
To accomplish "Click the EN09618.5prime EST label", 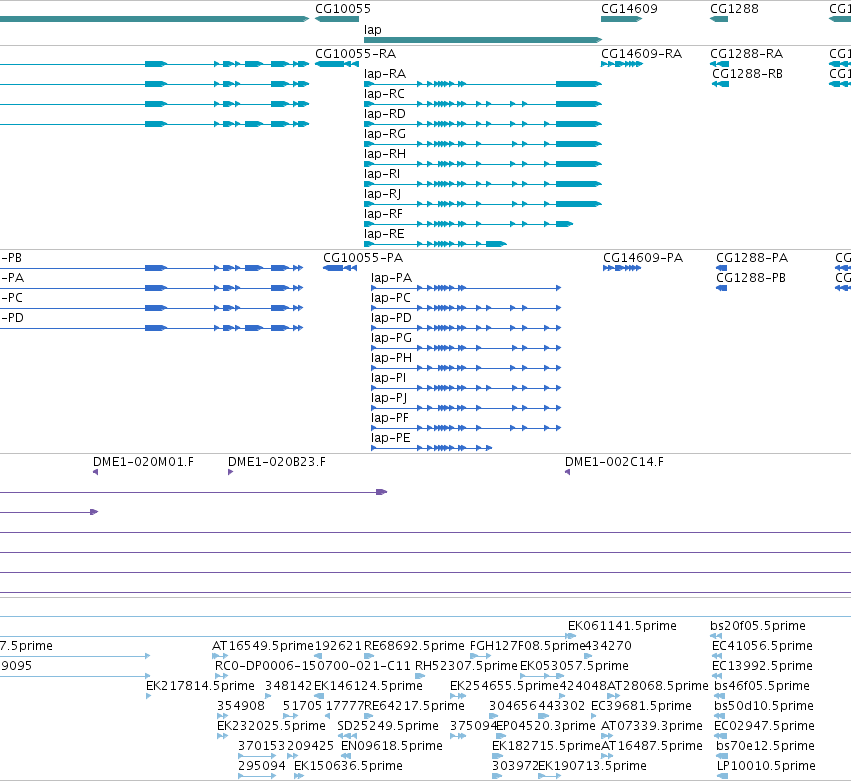I will point(392,746).
